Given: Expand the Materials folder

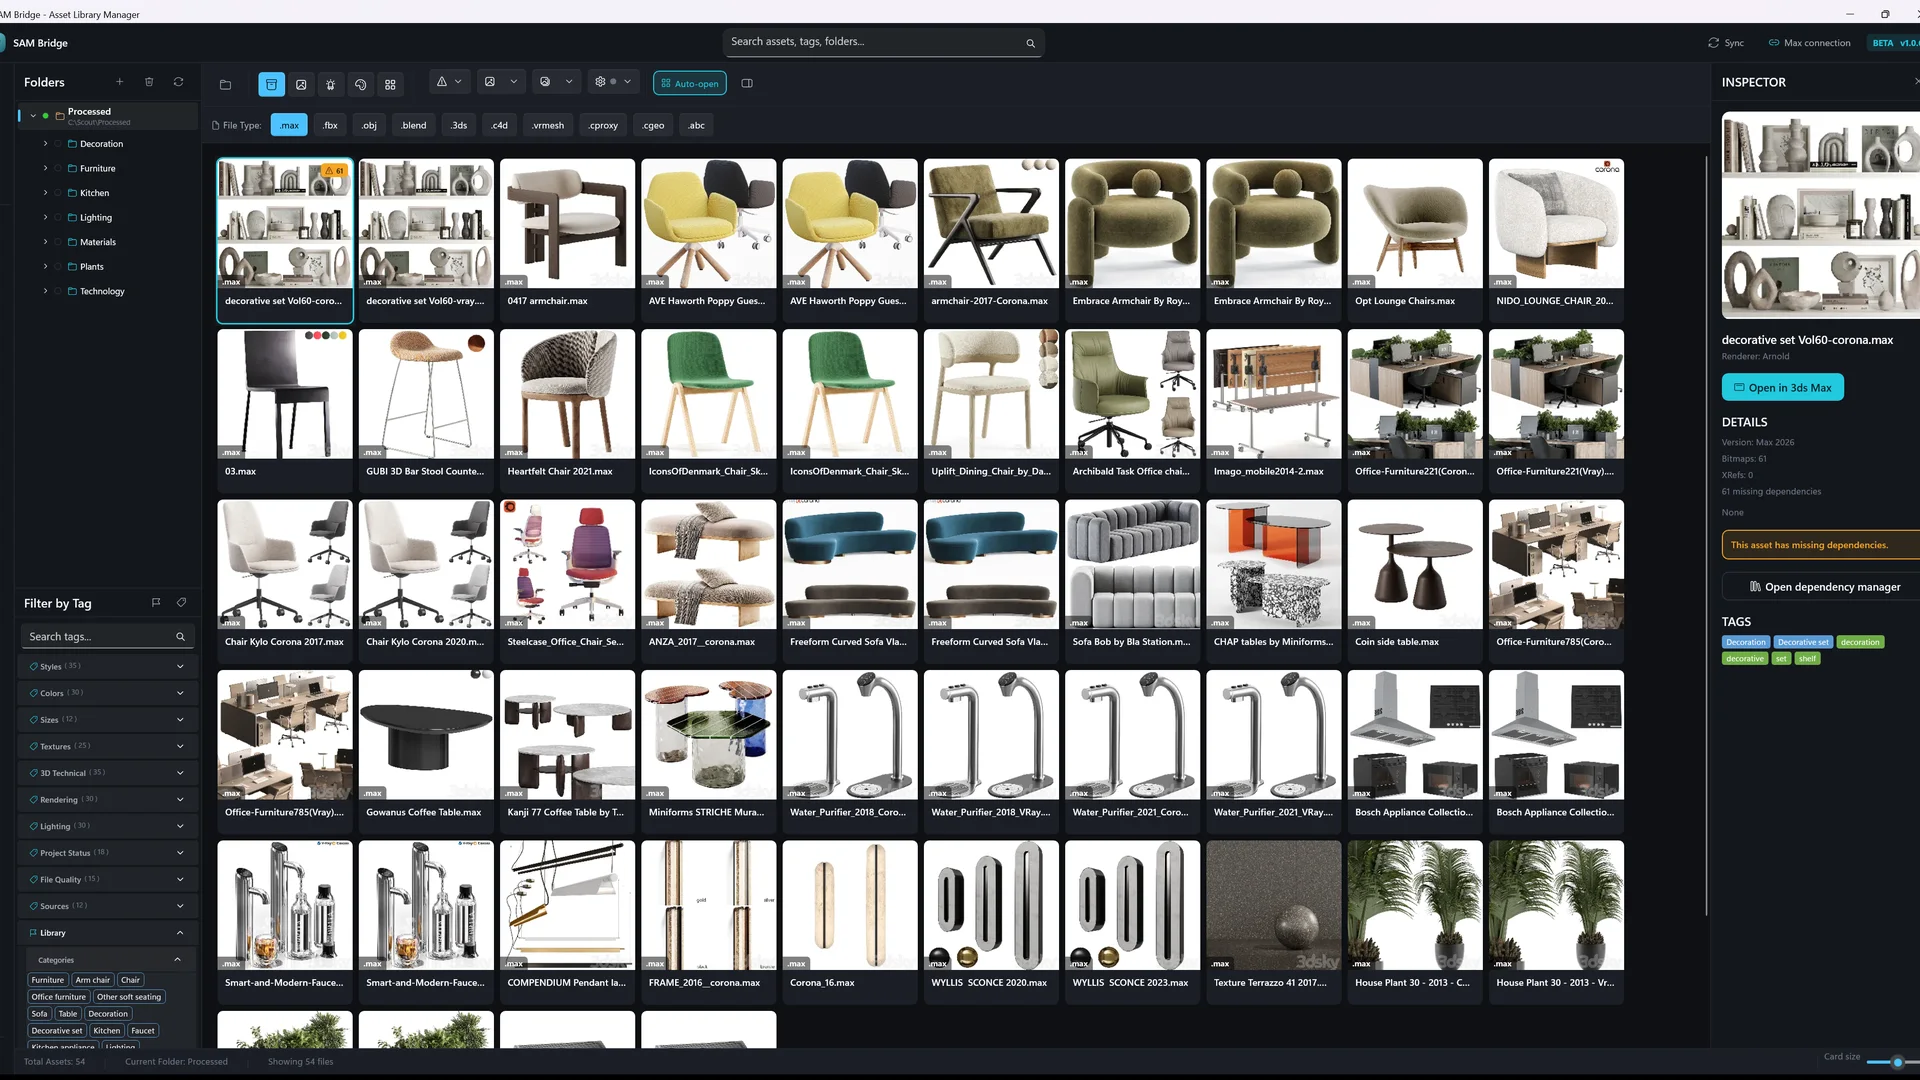Looking at the screenshot, I should pyautogui.click(x=45, y=242).
